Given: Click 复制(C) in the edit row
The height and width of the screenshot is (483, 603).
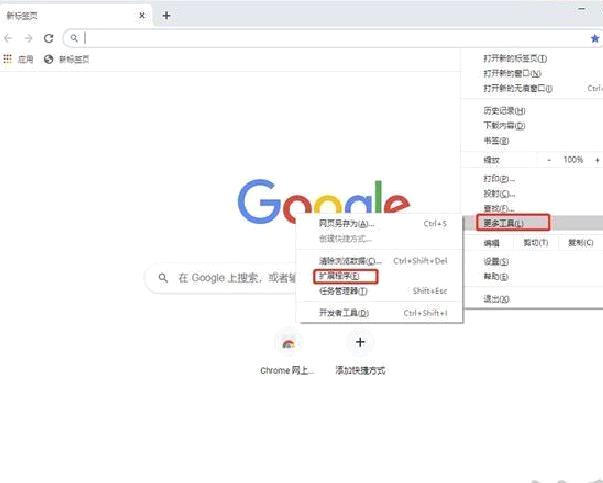Looking at the screenshot, I should [x=581, y=243].
